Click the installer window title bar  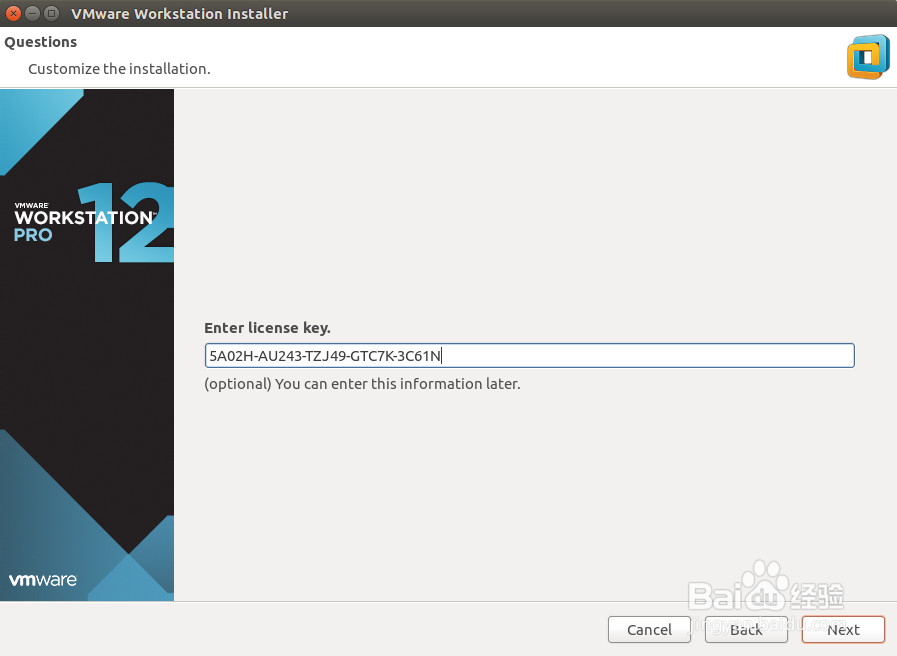pos(400,13)
